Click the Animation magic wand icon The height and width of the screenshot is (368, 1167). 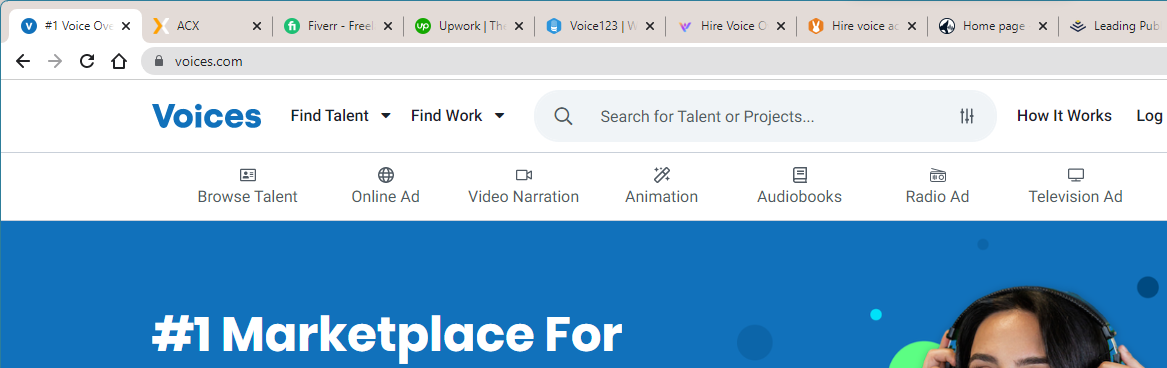(662, 175)
